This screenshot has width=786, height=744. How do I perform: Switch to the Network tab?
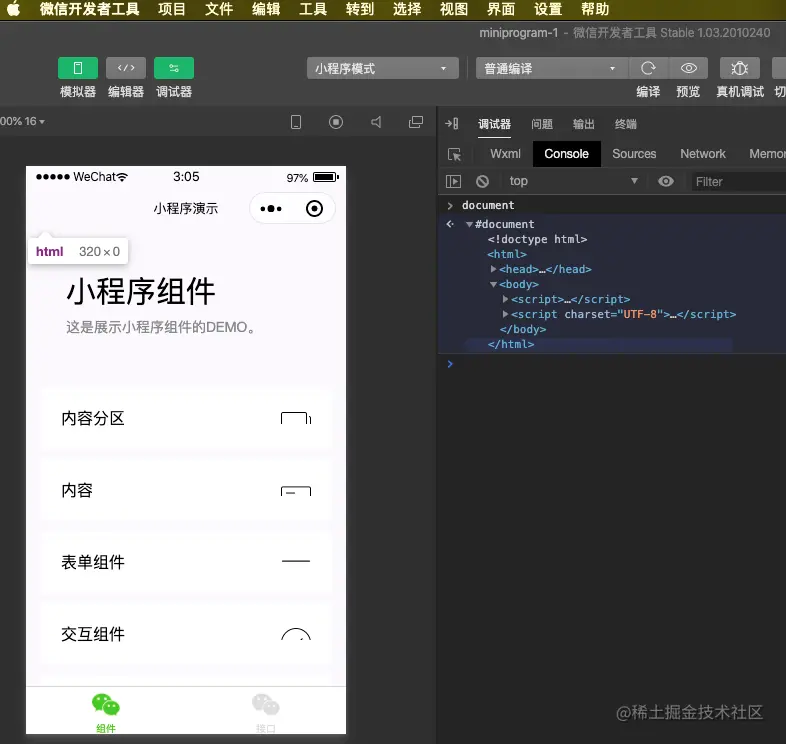[703, 154]
